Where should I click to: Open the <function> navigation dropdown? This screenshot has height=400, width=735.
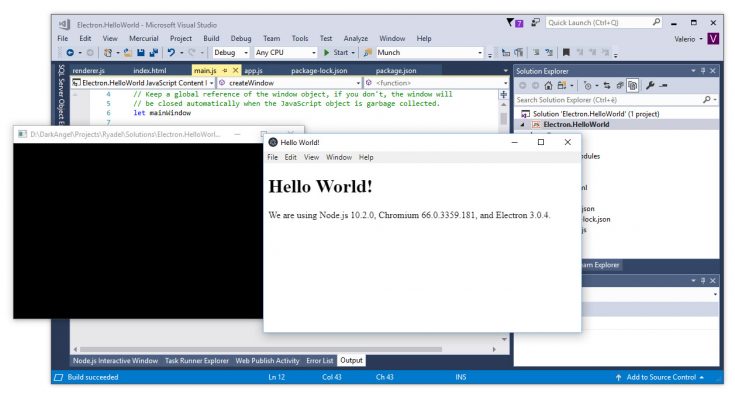pos(505,83)
